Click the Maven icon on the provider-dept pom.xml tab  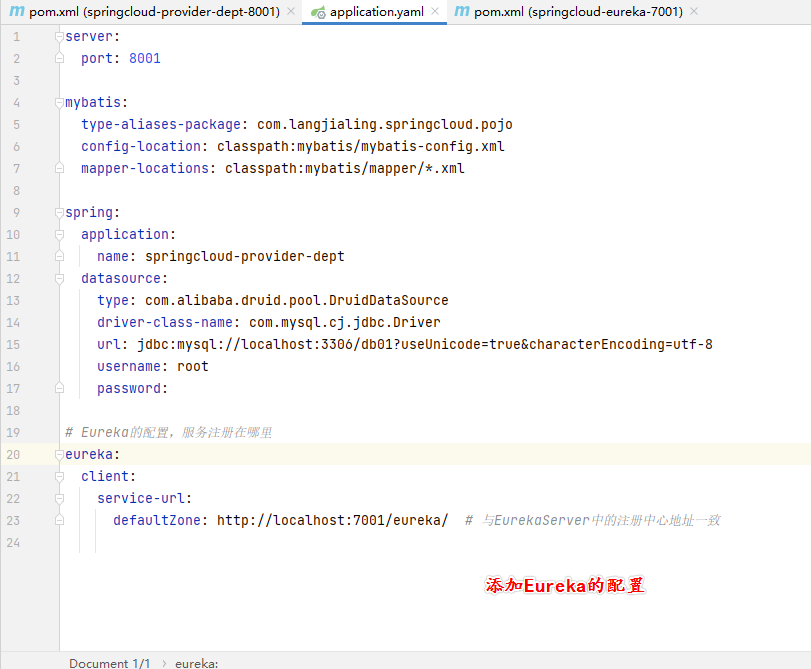click(17, 12)
